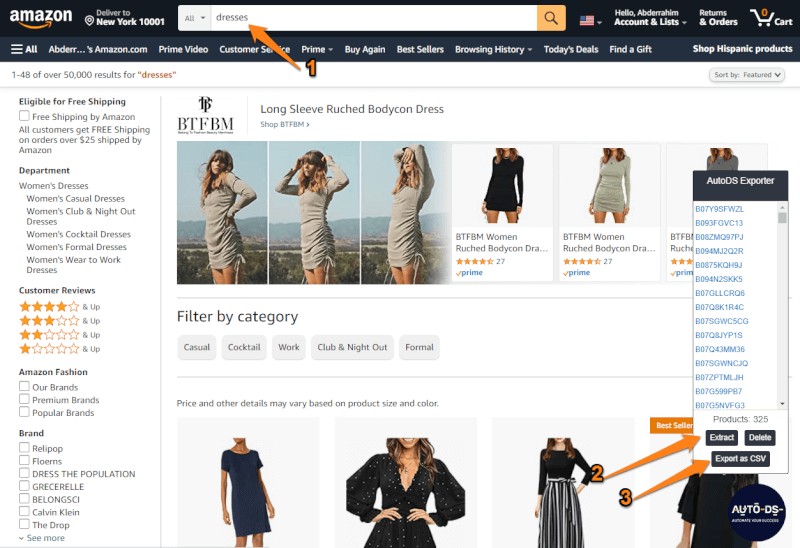
Task: Click the AutoDS round logo badge
Action: pos(756,512)
